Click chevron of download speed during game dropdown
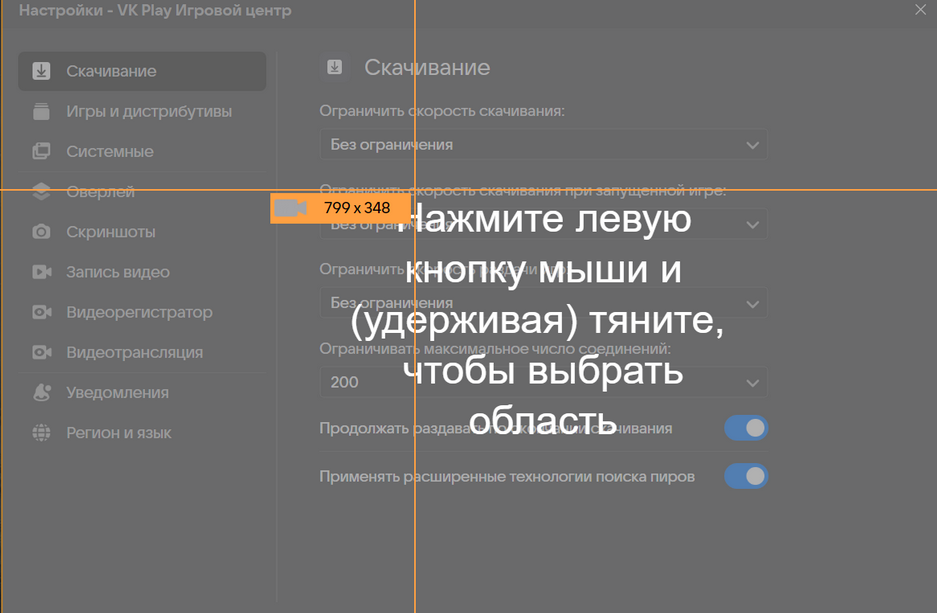The width and height of the screenshot is (937, 613). coord(753,224)
